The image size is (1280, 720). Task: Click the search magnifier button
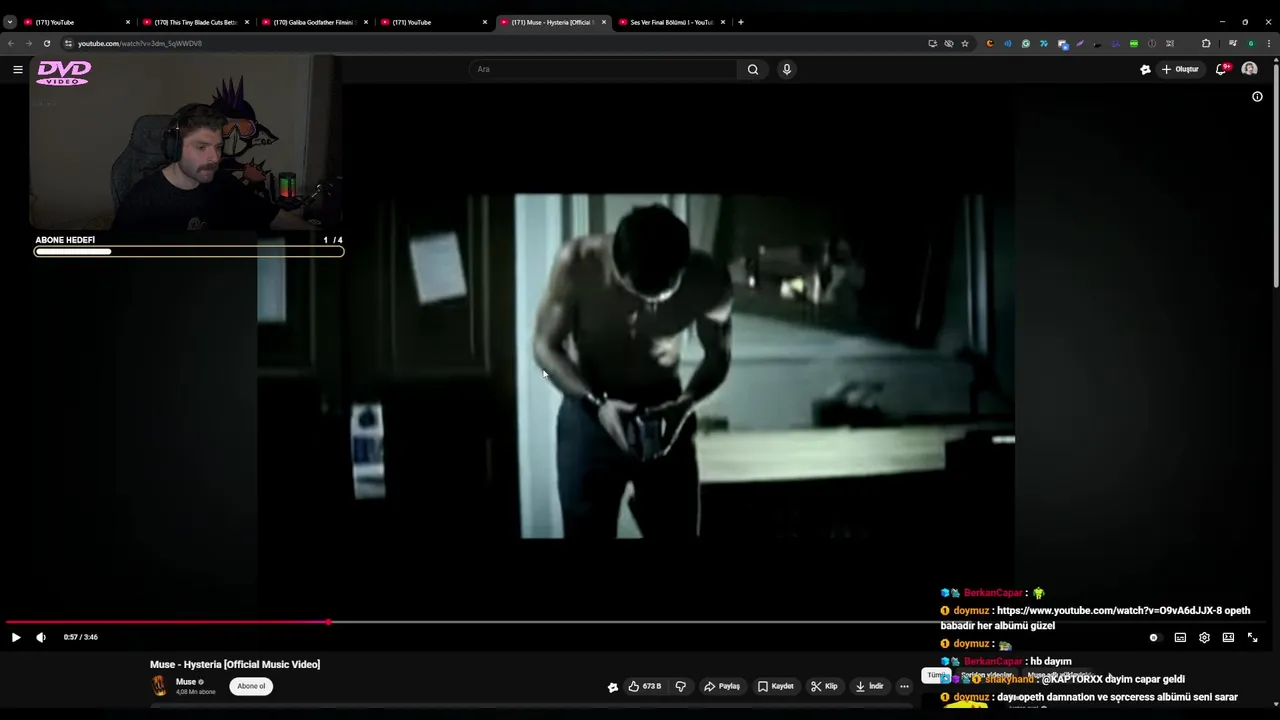pyautogui.click(x=753, y=69)
